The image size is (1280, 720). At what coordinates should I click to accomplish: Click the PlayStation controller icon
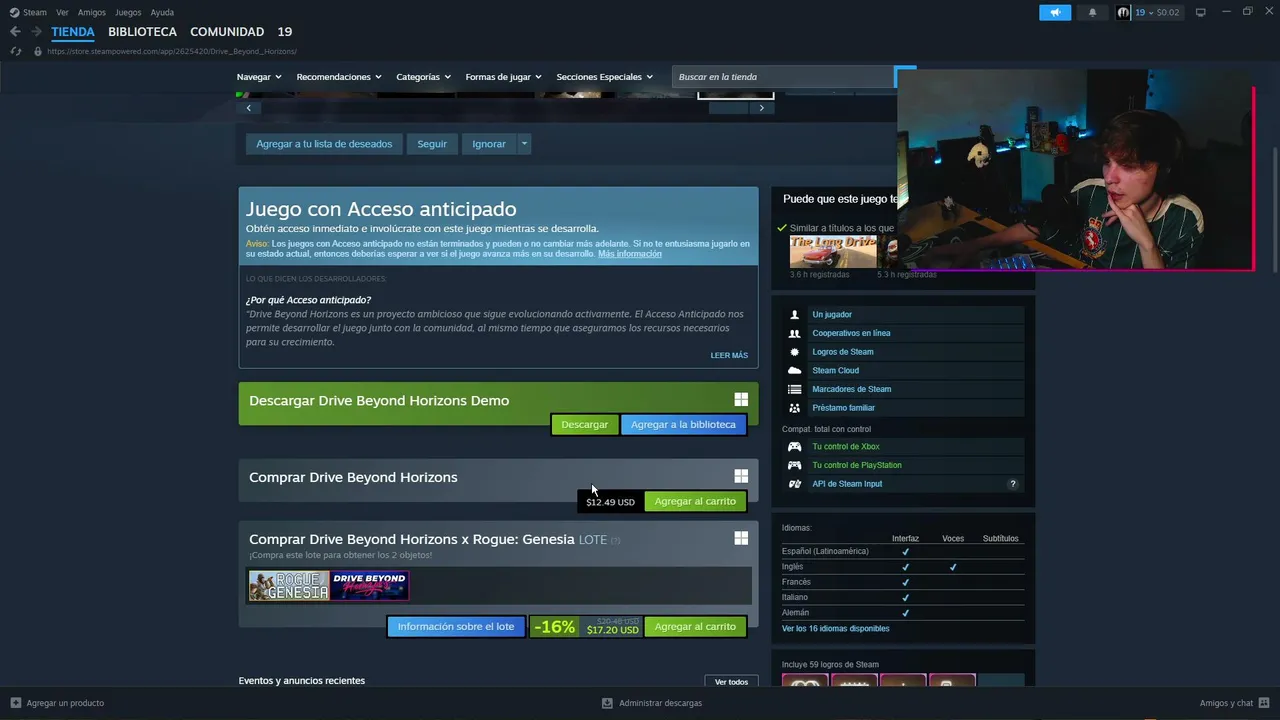coord(794,465)
